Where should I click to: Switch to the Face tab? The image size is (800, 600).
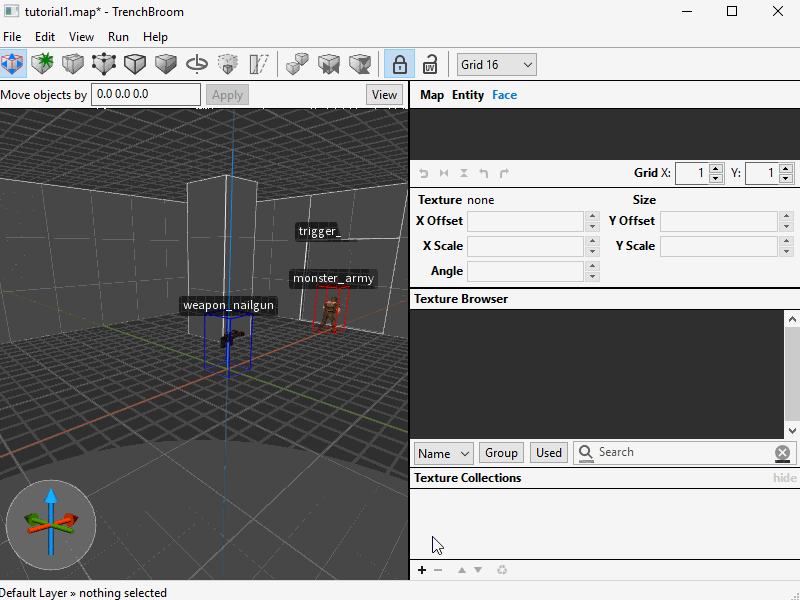(x=505, y=95)
